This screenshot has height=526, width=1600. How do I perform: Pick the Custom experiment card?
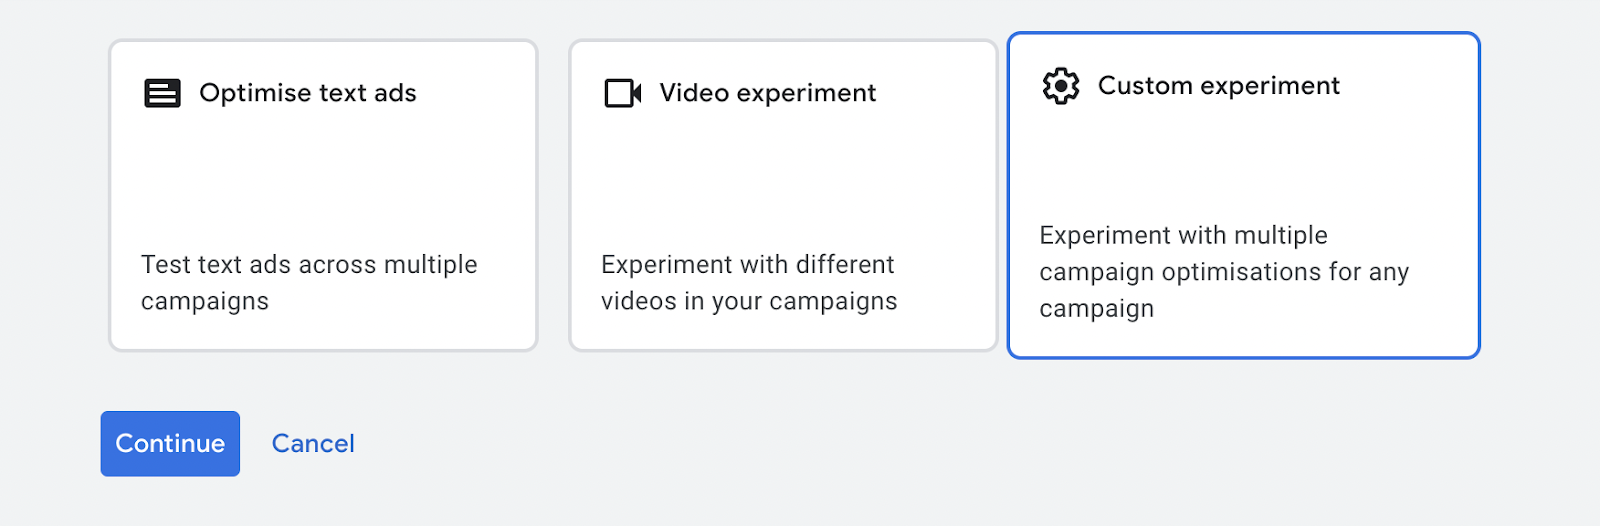pos(1243,195)
